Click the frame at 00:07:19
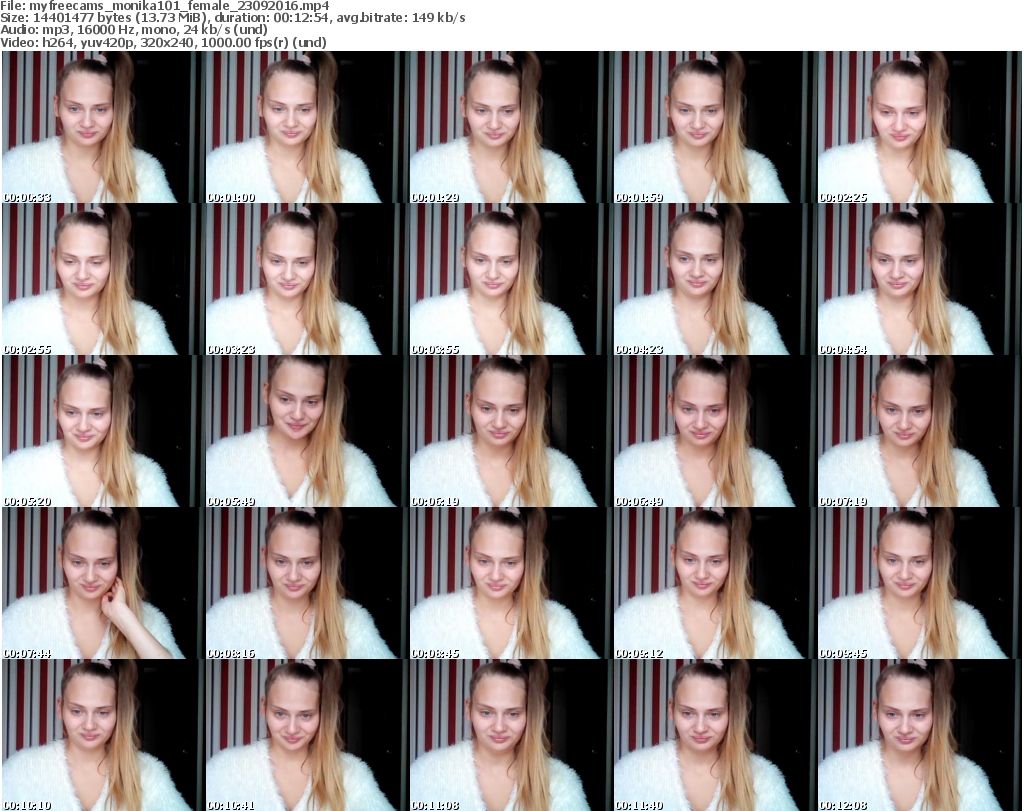This screenshot has height=811, width=1024. [x=918, y=431]
